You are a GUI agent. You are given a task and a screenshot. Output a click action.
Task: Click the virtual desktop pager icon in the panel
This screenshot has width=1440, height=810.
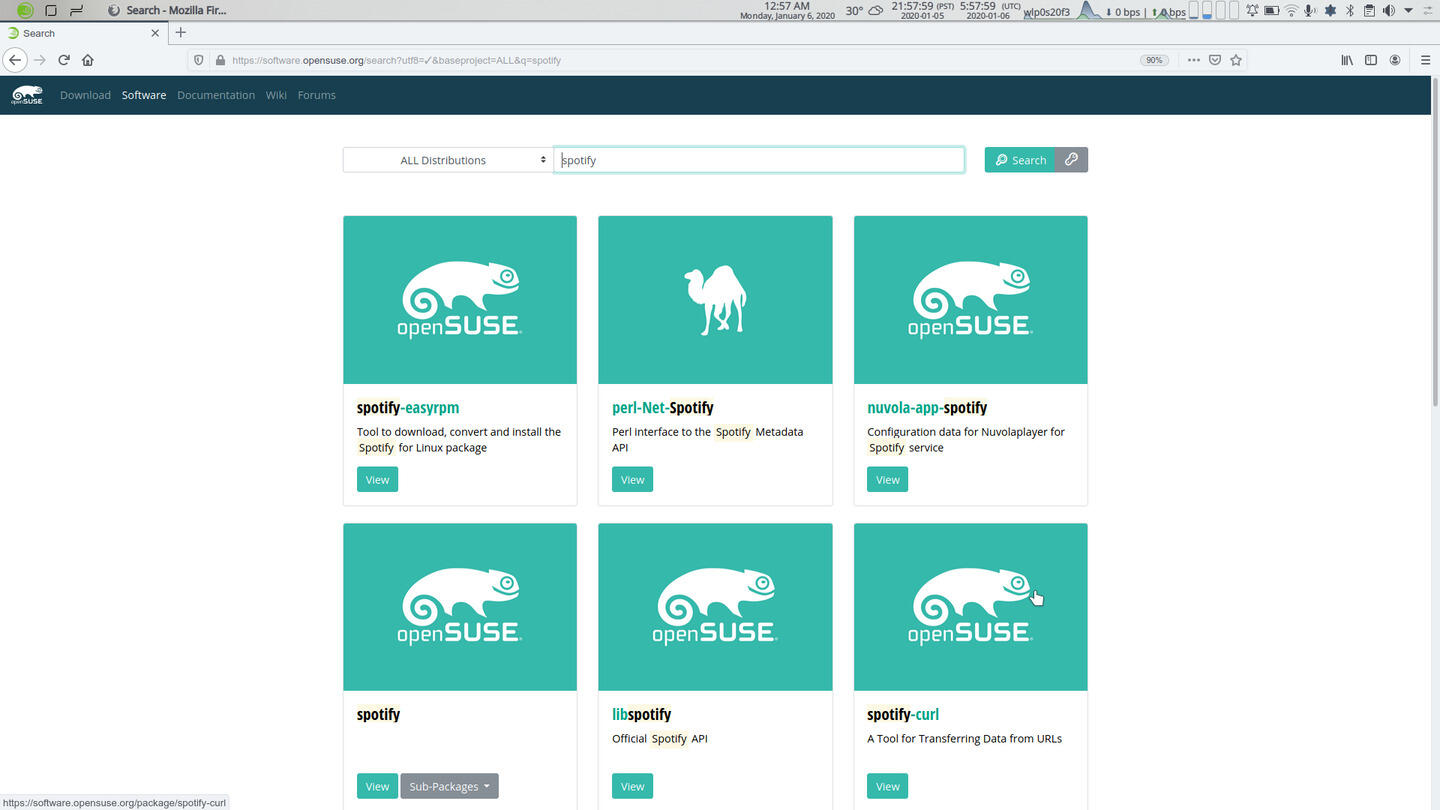click(76, 10)
